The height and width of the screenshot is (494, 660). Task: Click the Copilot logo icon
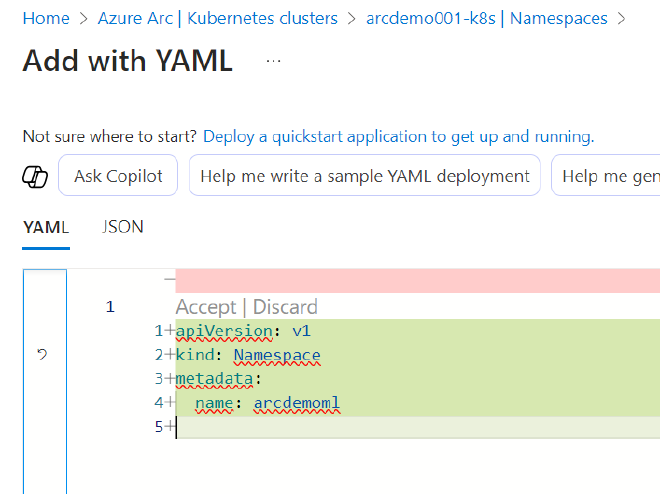coord(35,177)
